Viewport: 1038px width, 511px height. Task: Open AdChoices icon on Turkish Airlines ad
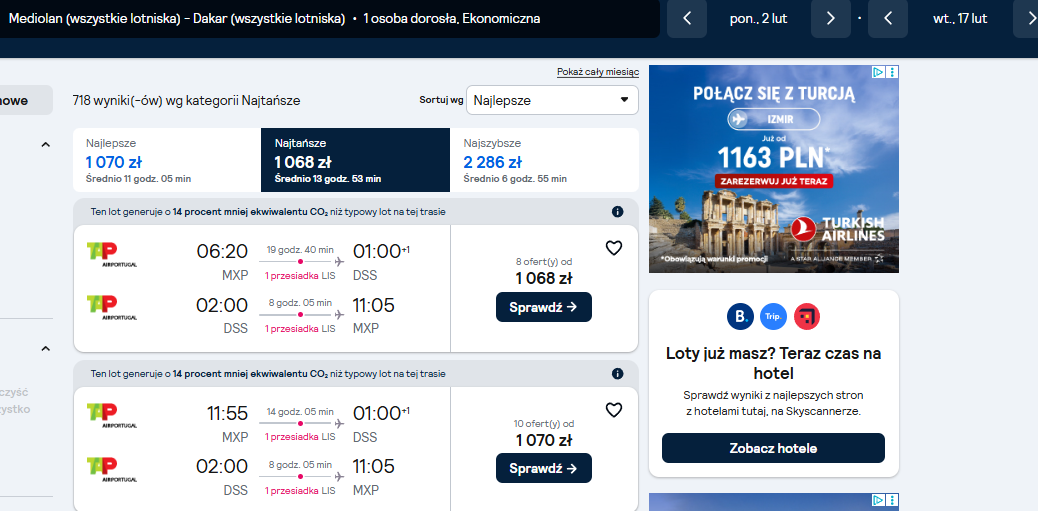click(x=878, y=71)
